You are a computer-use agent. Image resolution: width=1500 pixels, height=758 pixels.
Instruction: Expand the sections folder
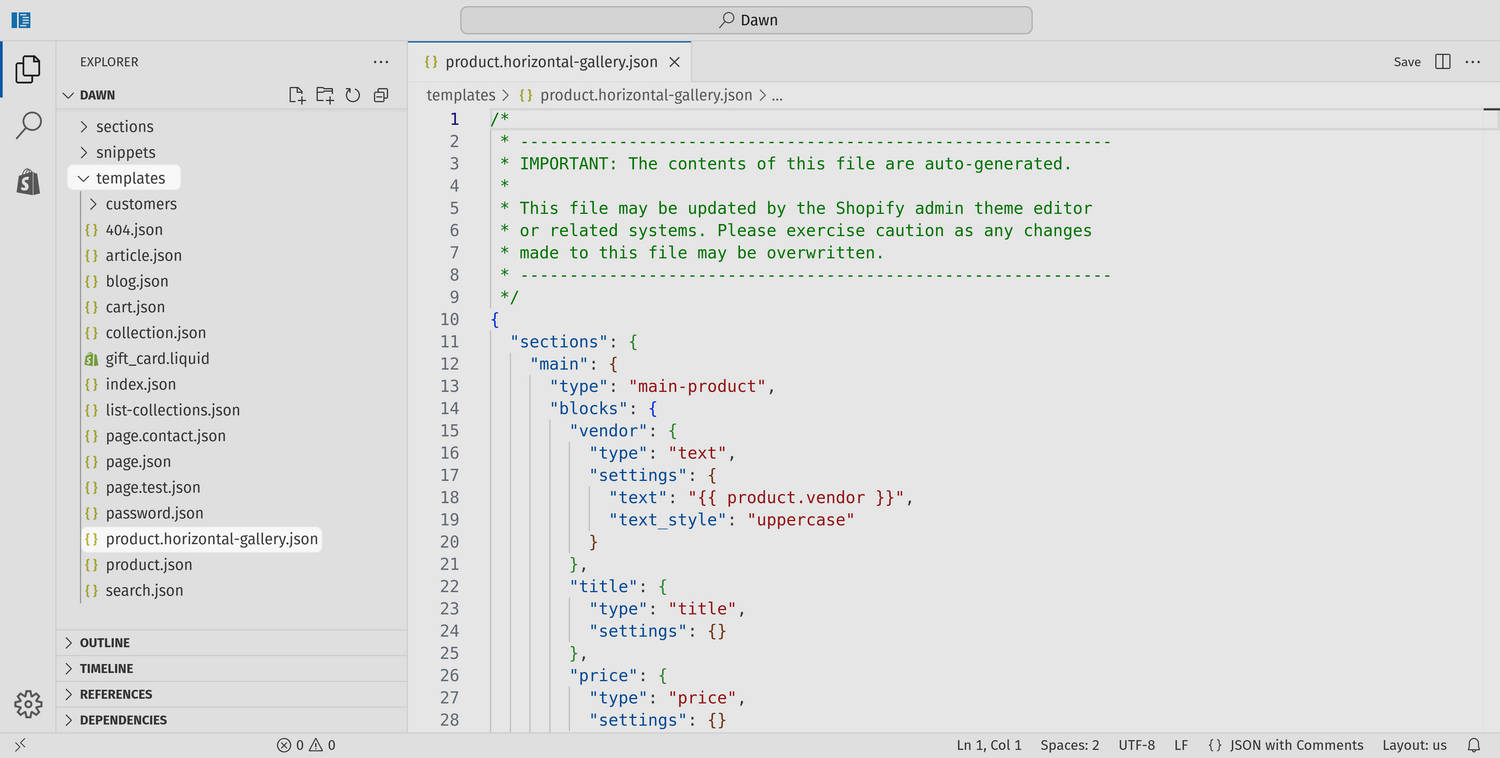[x=124, y=126]
